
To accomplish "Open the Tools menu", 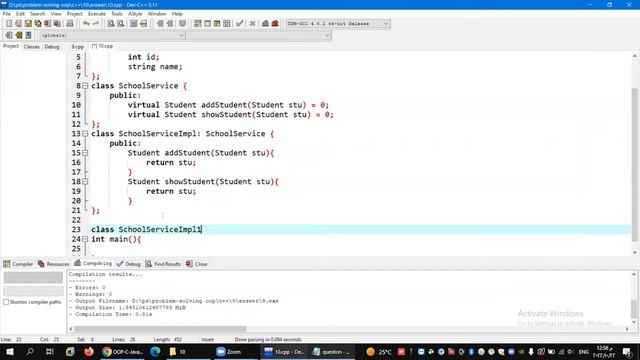I will (x=117, y=14).
